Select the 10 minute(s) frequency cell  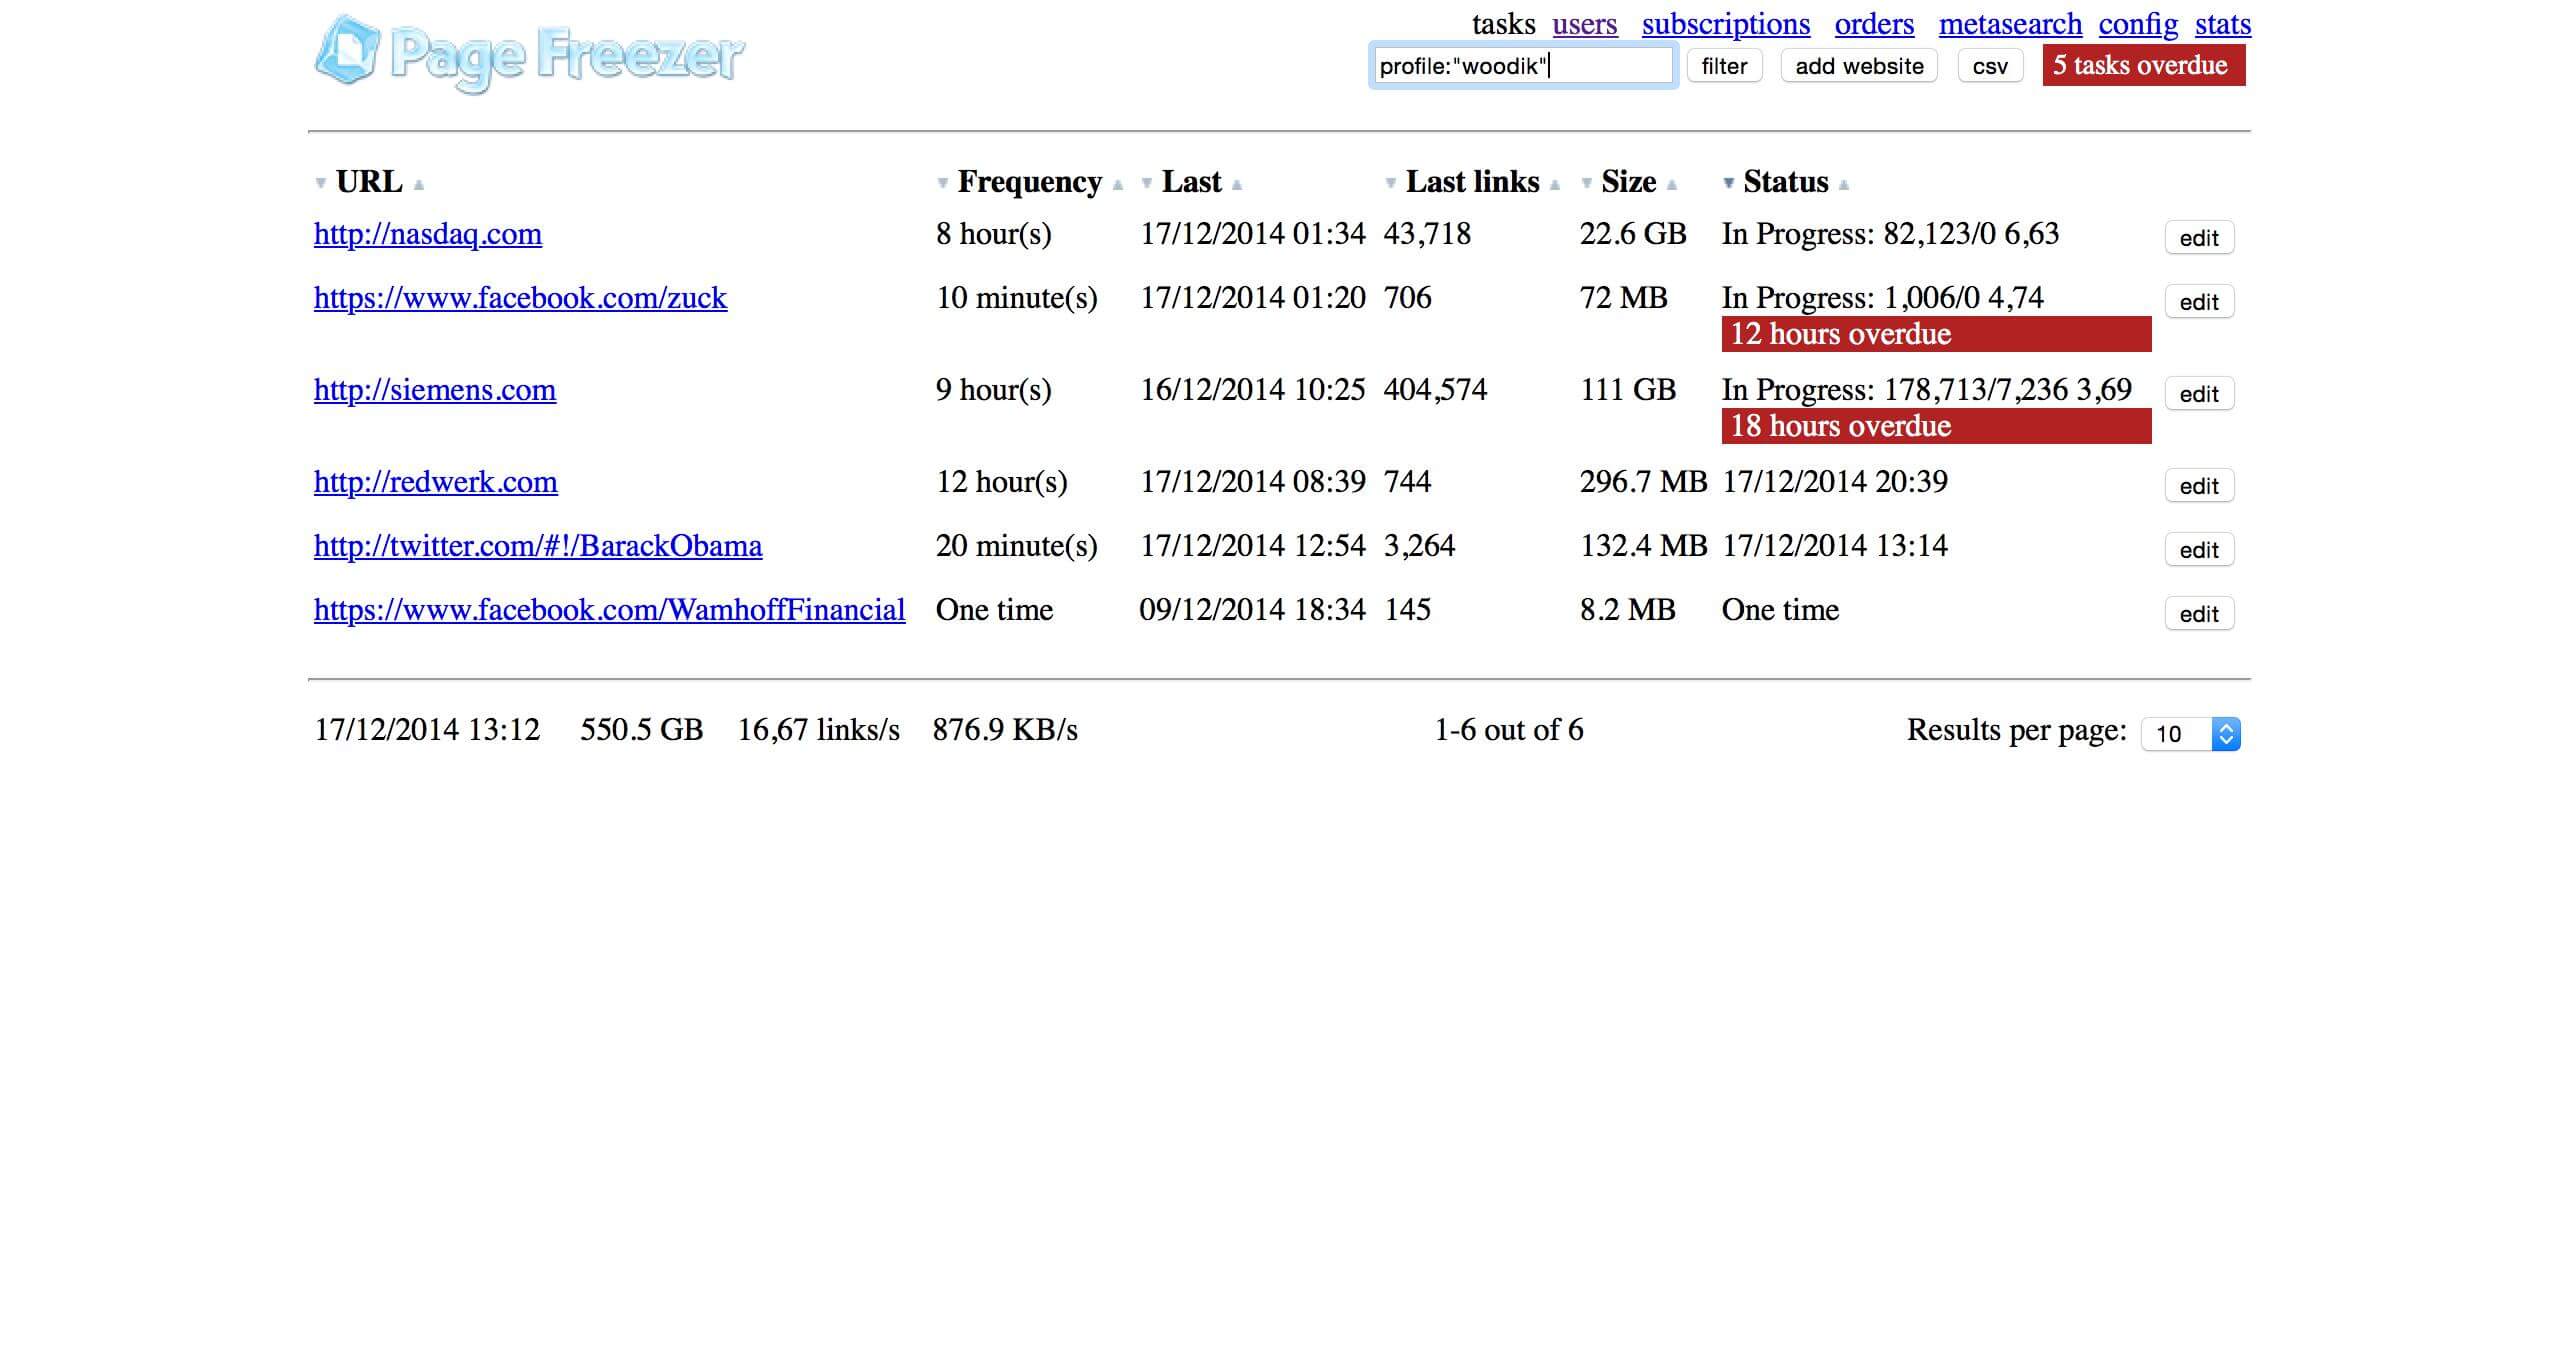click(1017, 298)
